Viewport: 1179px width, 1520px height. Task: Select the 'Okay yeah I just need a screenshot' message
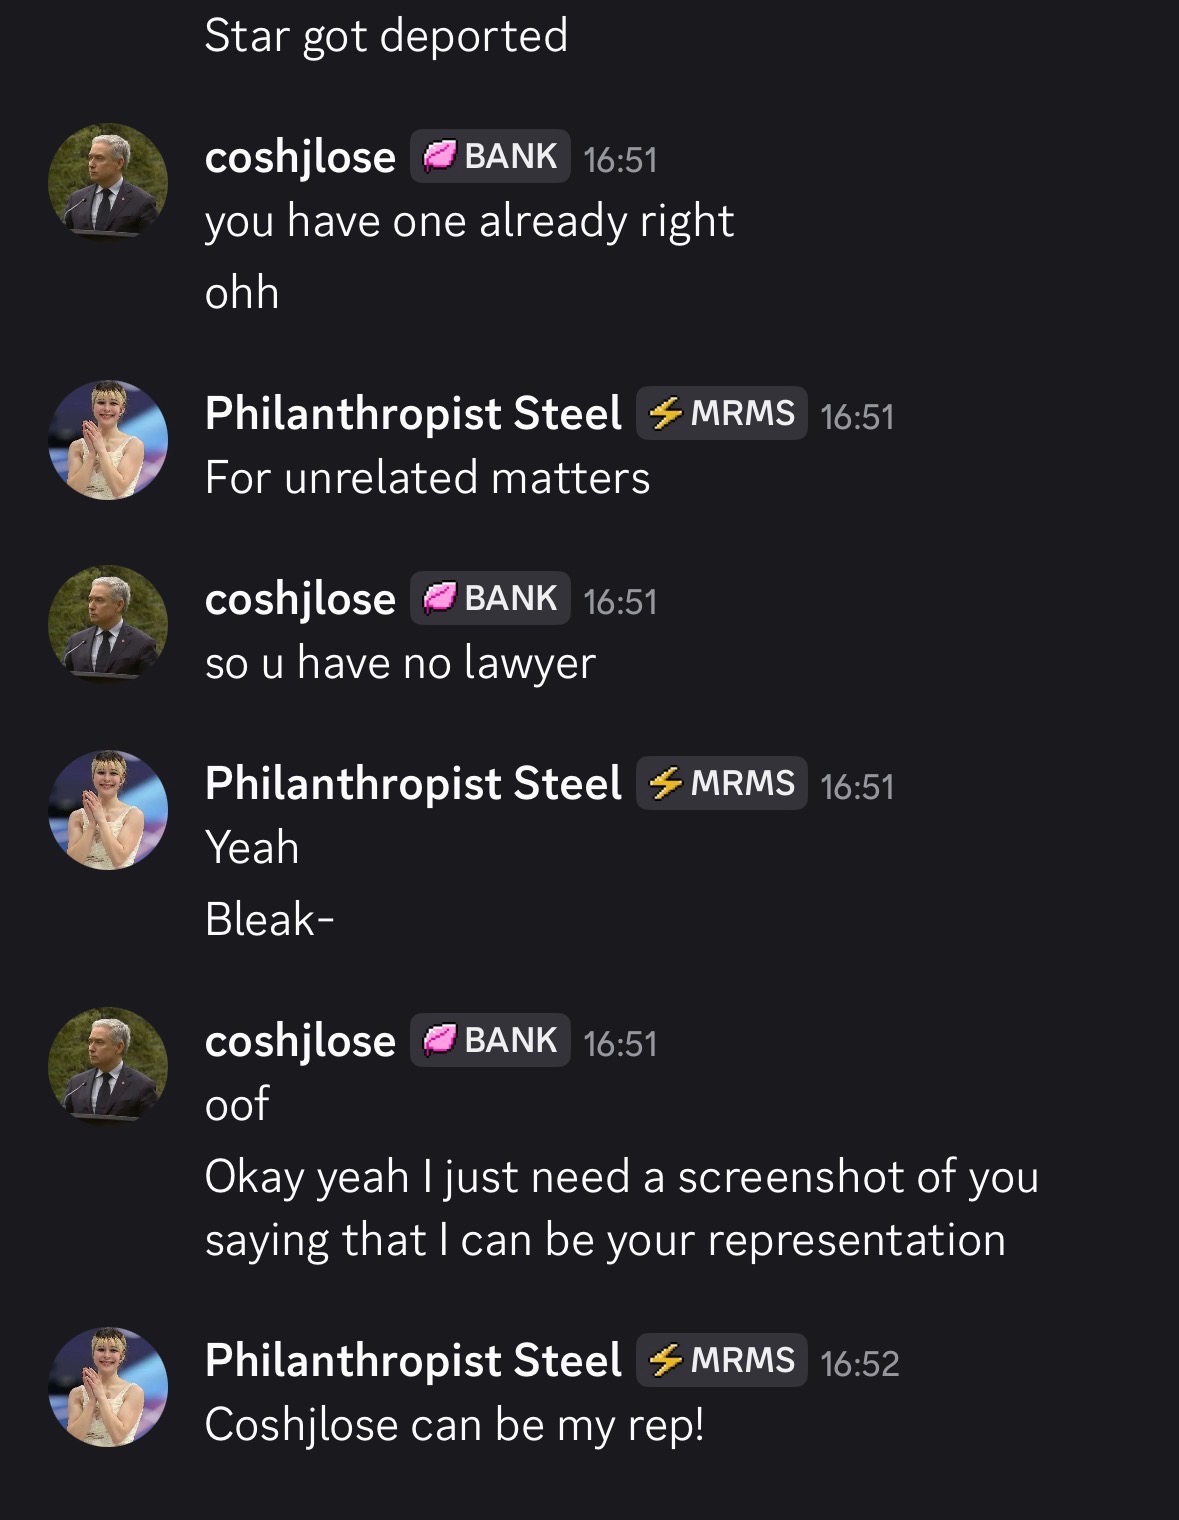click(x=621, y=1208)
